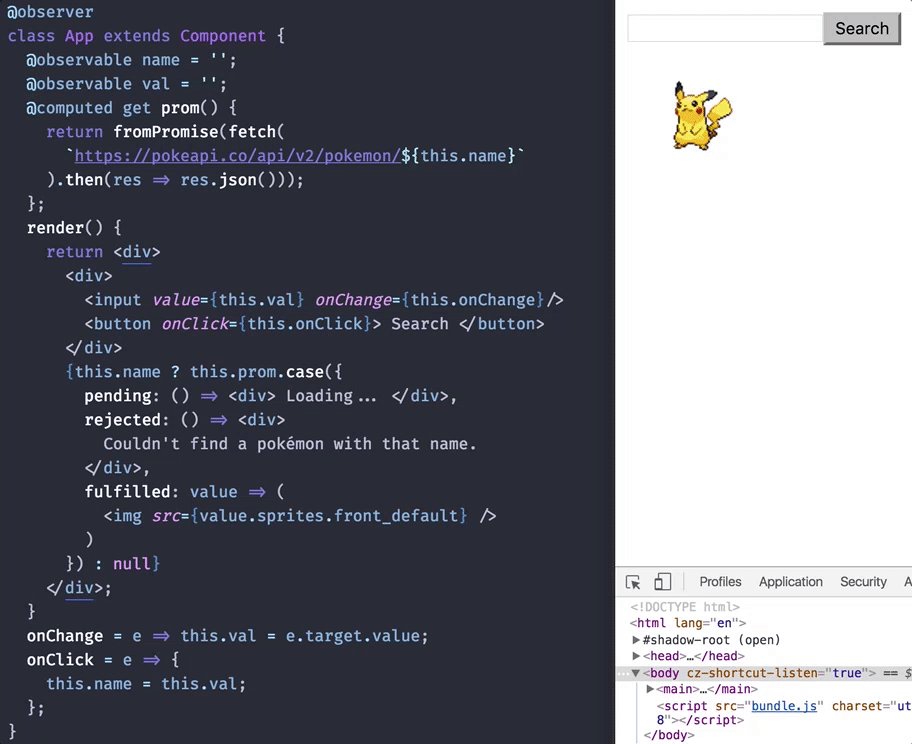The height and width of the screenshot is (744, 912).
Task: Open the Security tab in DevTools
Action: (863, 582)
